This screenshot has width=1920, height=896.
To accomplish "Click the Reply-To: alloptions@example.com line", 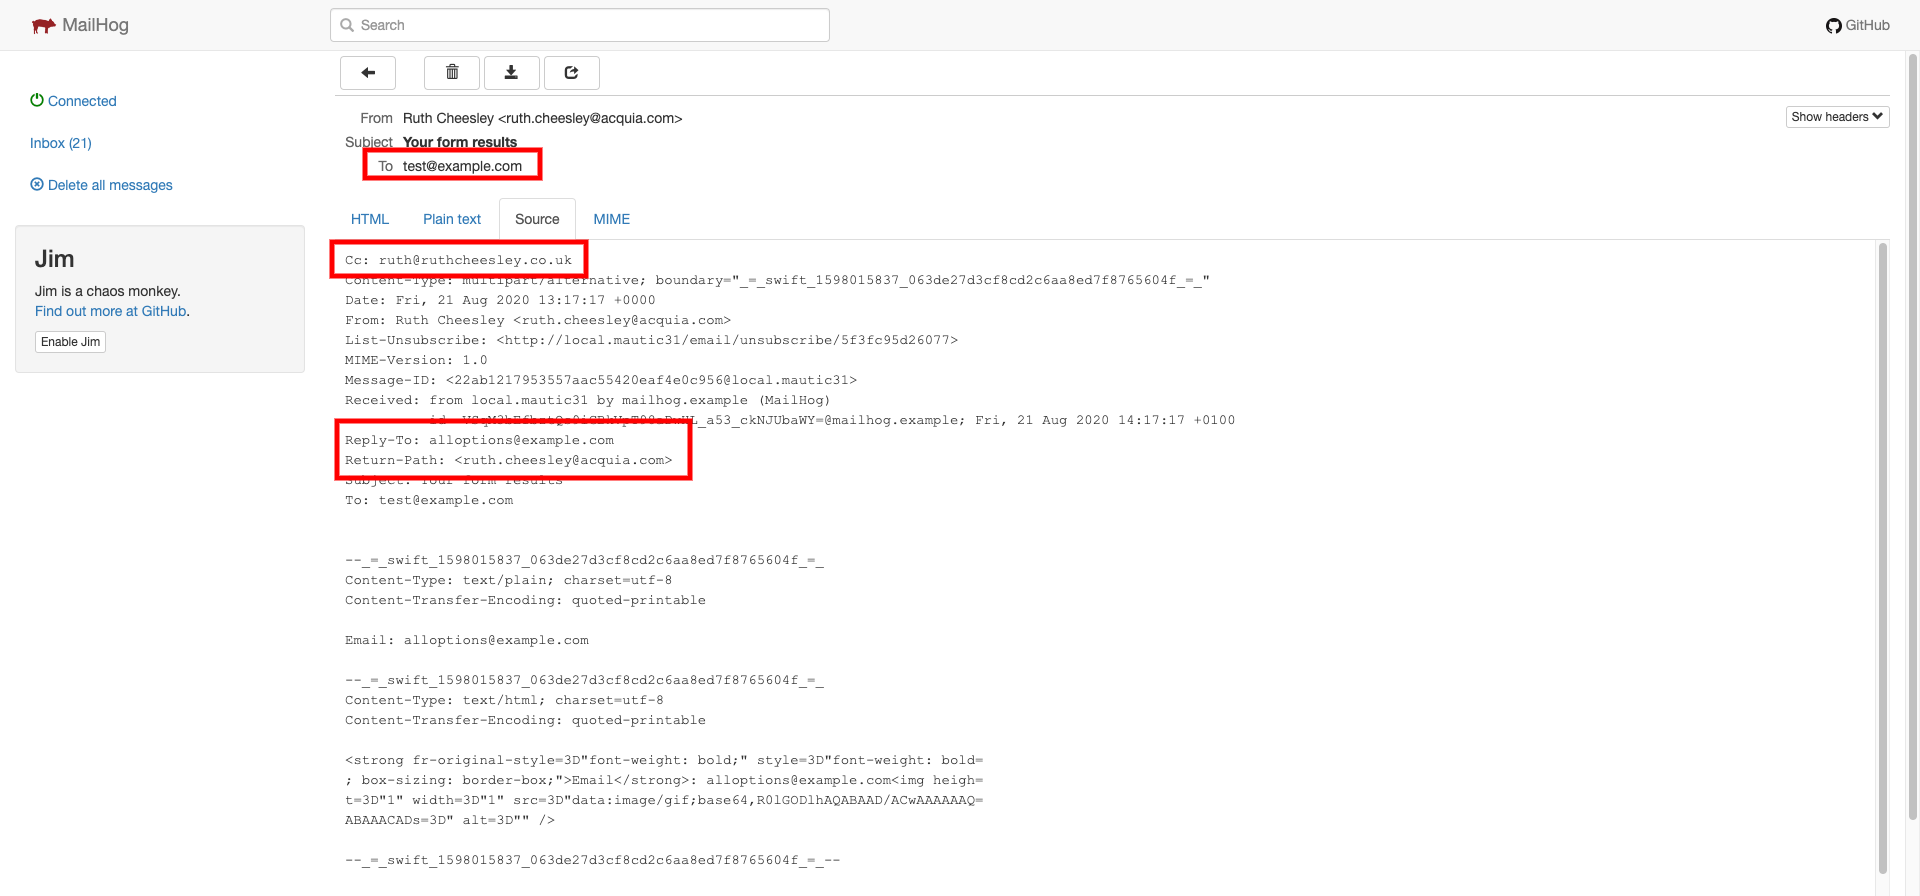I will pyautogui.click(x=479, y=440).
